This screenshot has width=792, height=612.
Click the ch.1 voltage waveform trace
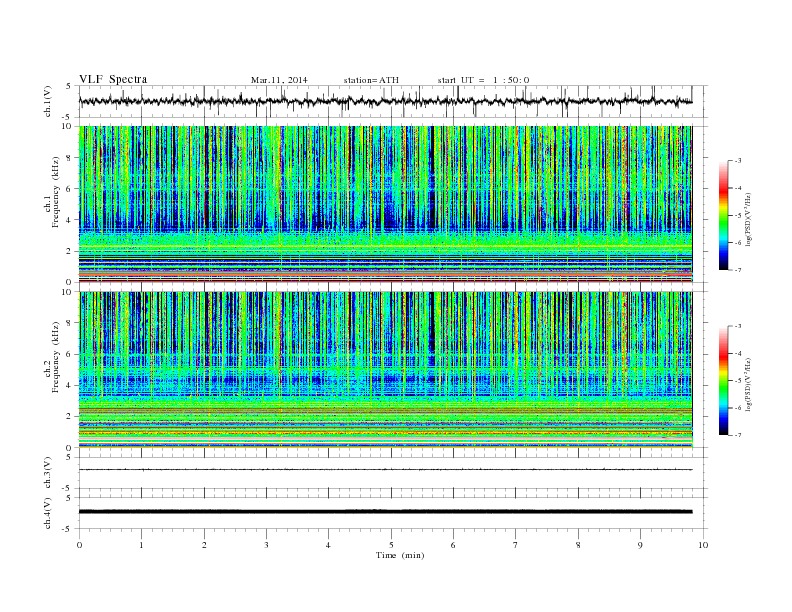[x=385, y=101]
